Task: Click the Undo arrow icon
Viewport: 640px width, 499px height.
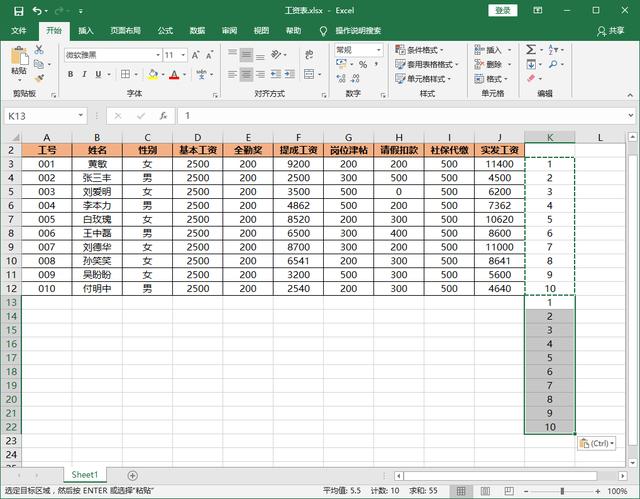Action: (35, 10)
